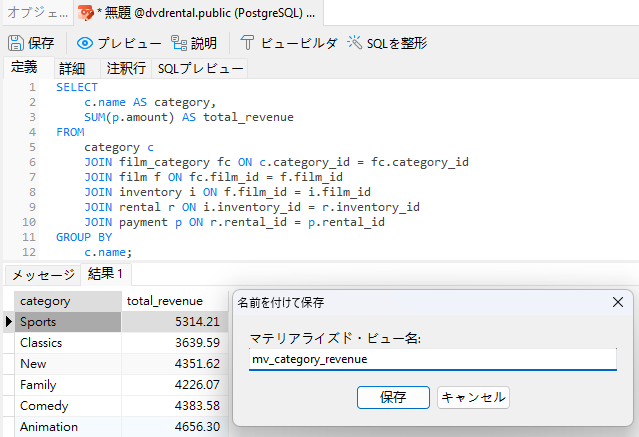Click the Save (保存) disk icon in toolbar

[16, 43]
